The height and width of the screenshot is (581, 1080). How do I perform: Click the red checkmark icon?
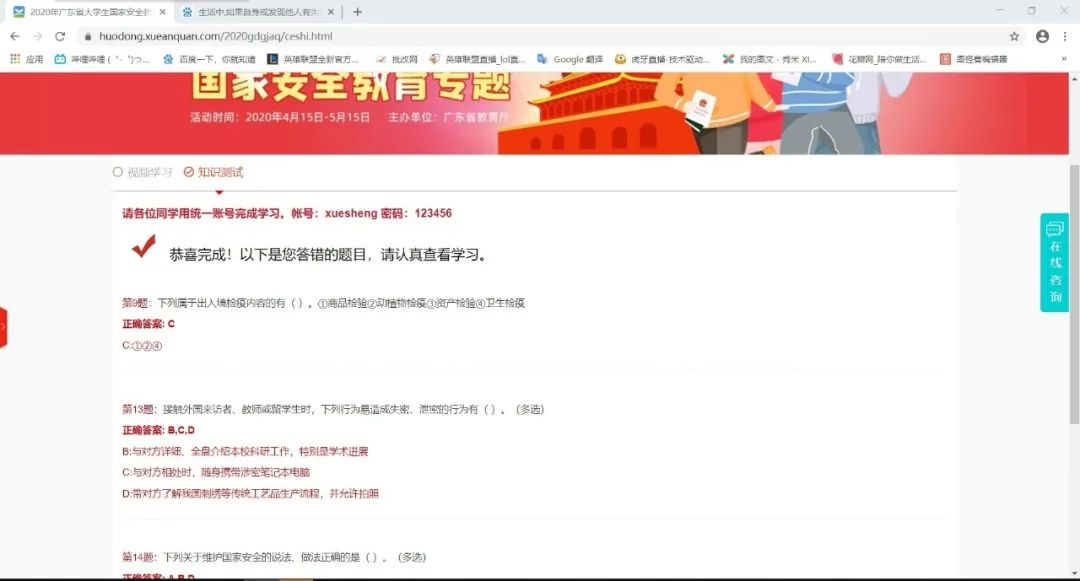coord(144,246)
